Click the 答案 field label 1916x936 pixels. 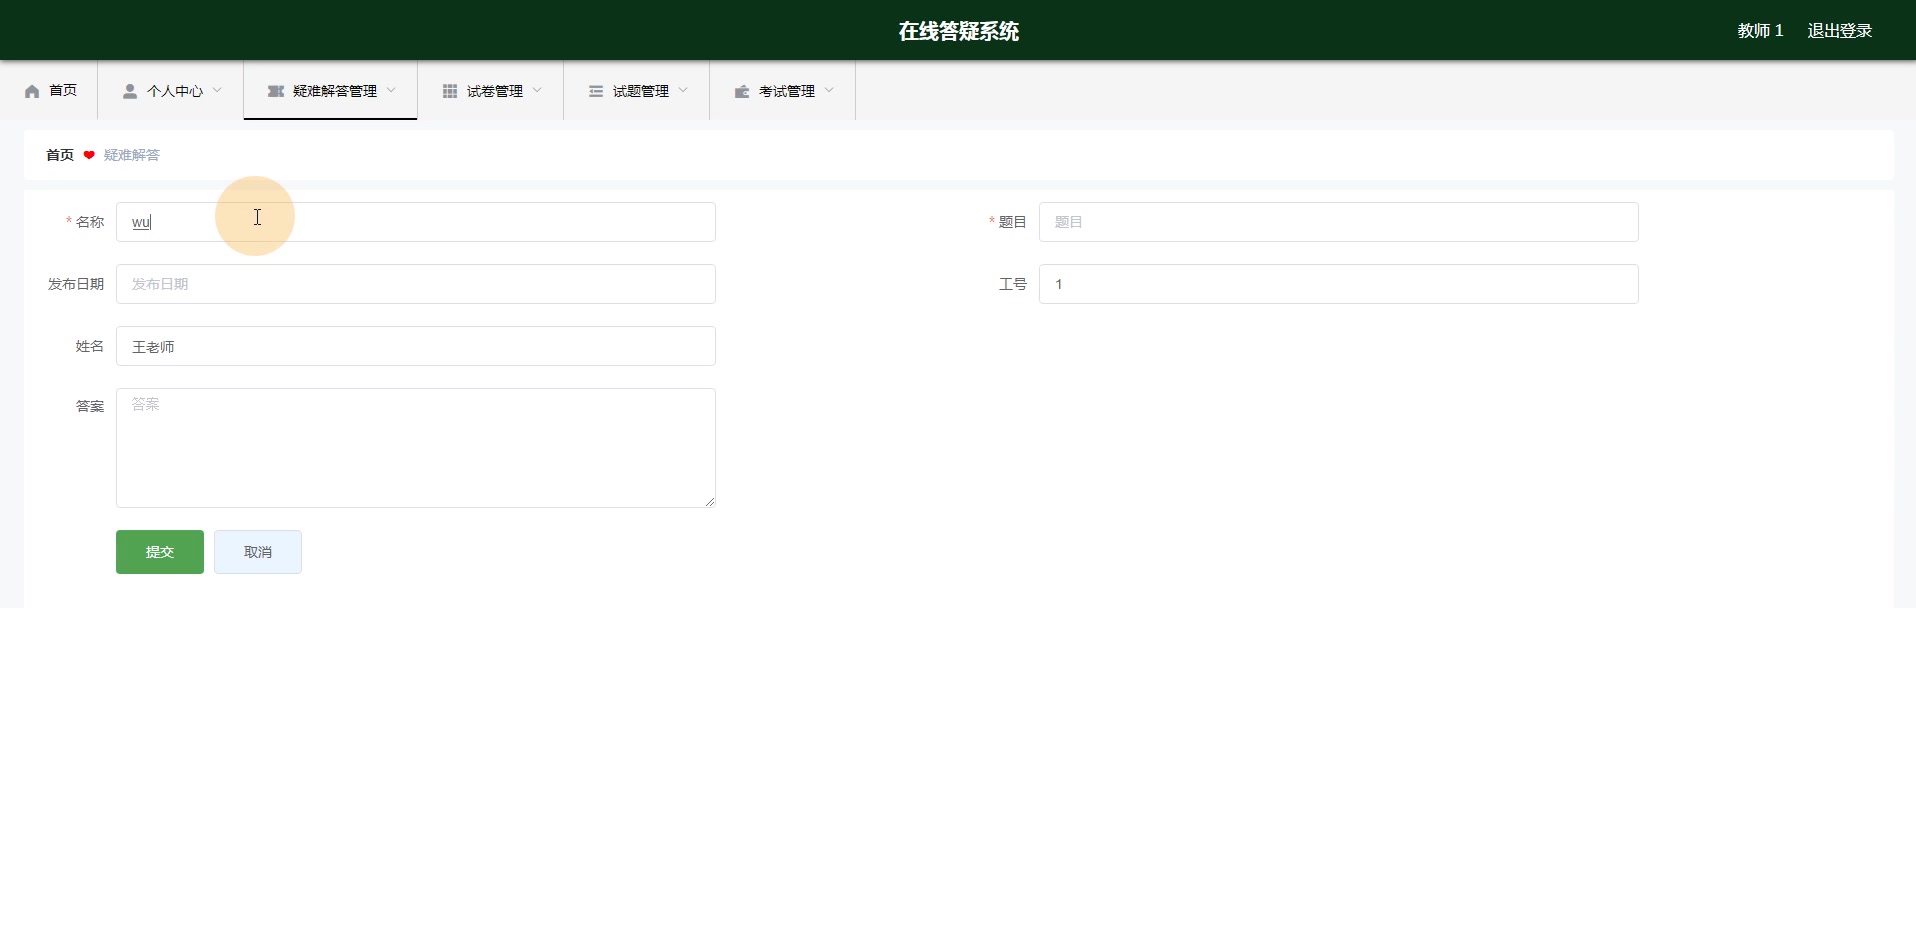pos(90,406)
